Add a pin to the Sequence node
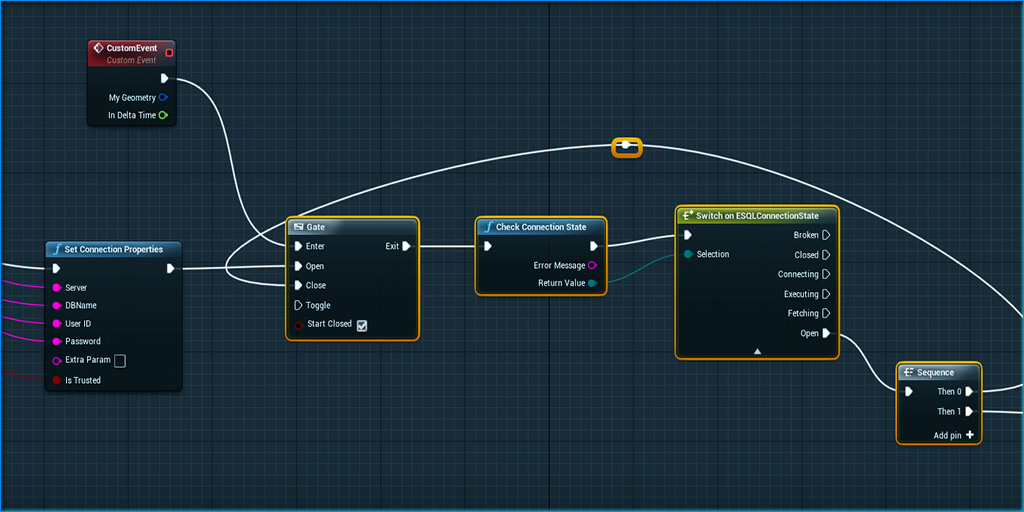Image resolution: width=1024 pixels, height=512 pixels. click(969, 435)
